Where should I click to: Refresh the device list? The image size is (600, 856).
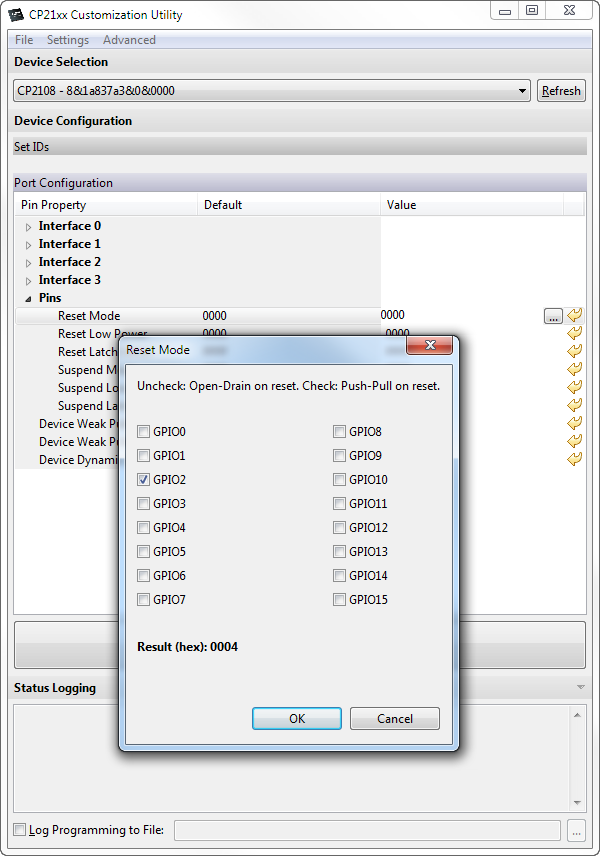561,91
